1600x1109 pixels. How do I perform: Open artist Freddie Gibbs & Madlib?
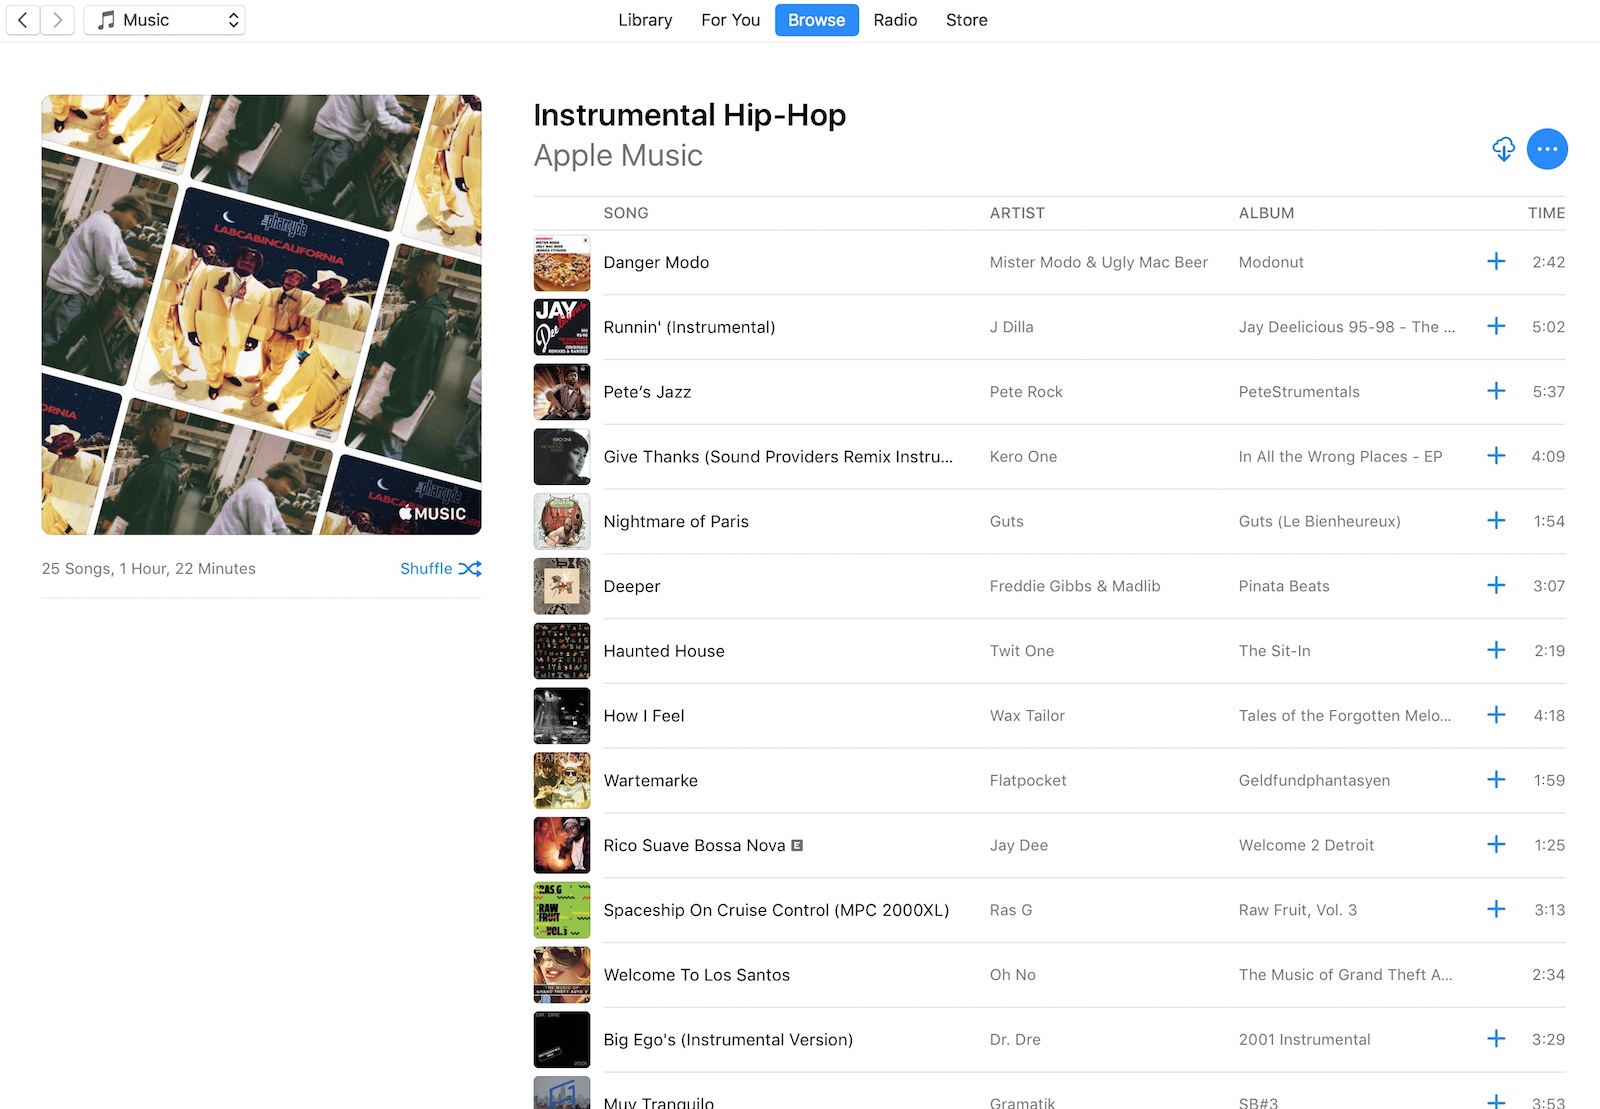pyautogui.click(x=1075, y=586)
